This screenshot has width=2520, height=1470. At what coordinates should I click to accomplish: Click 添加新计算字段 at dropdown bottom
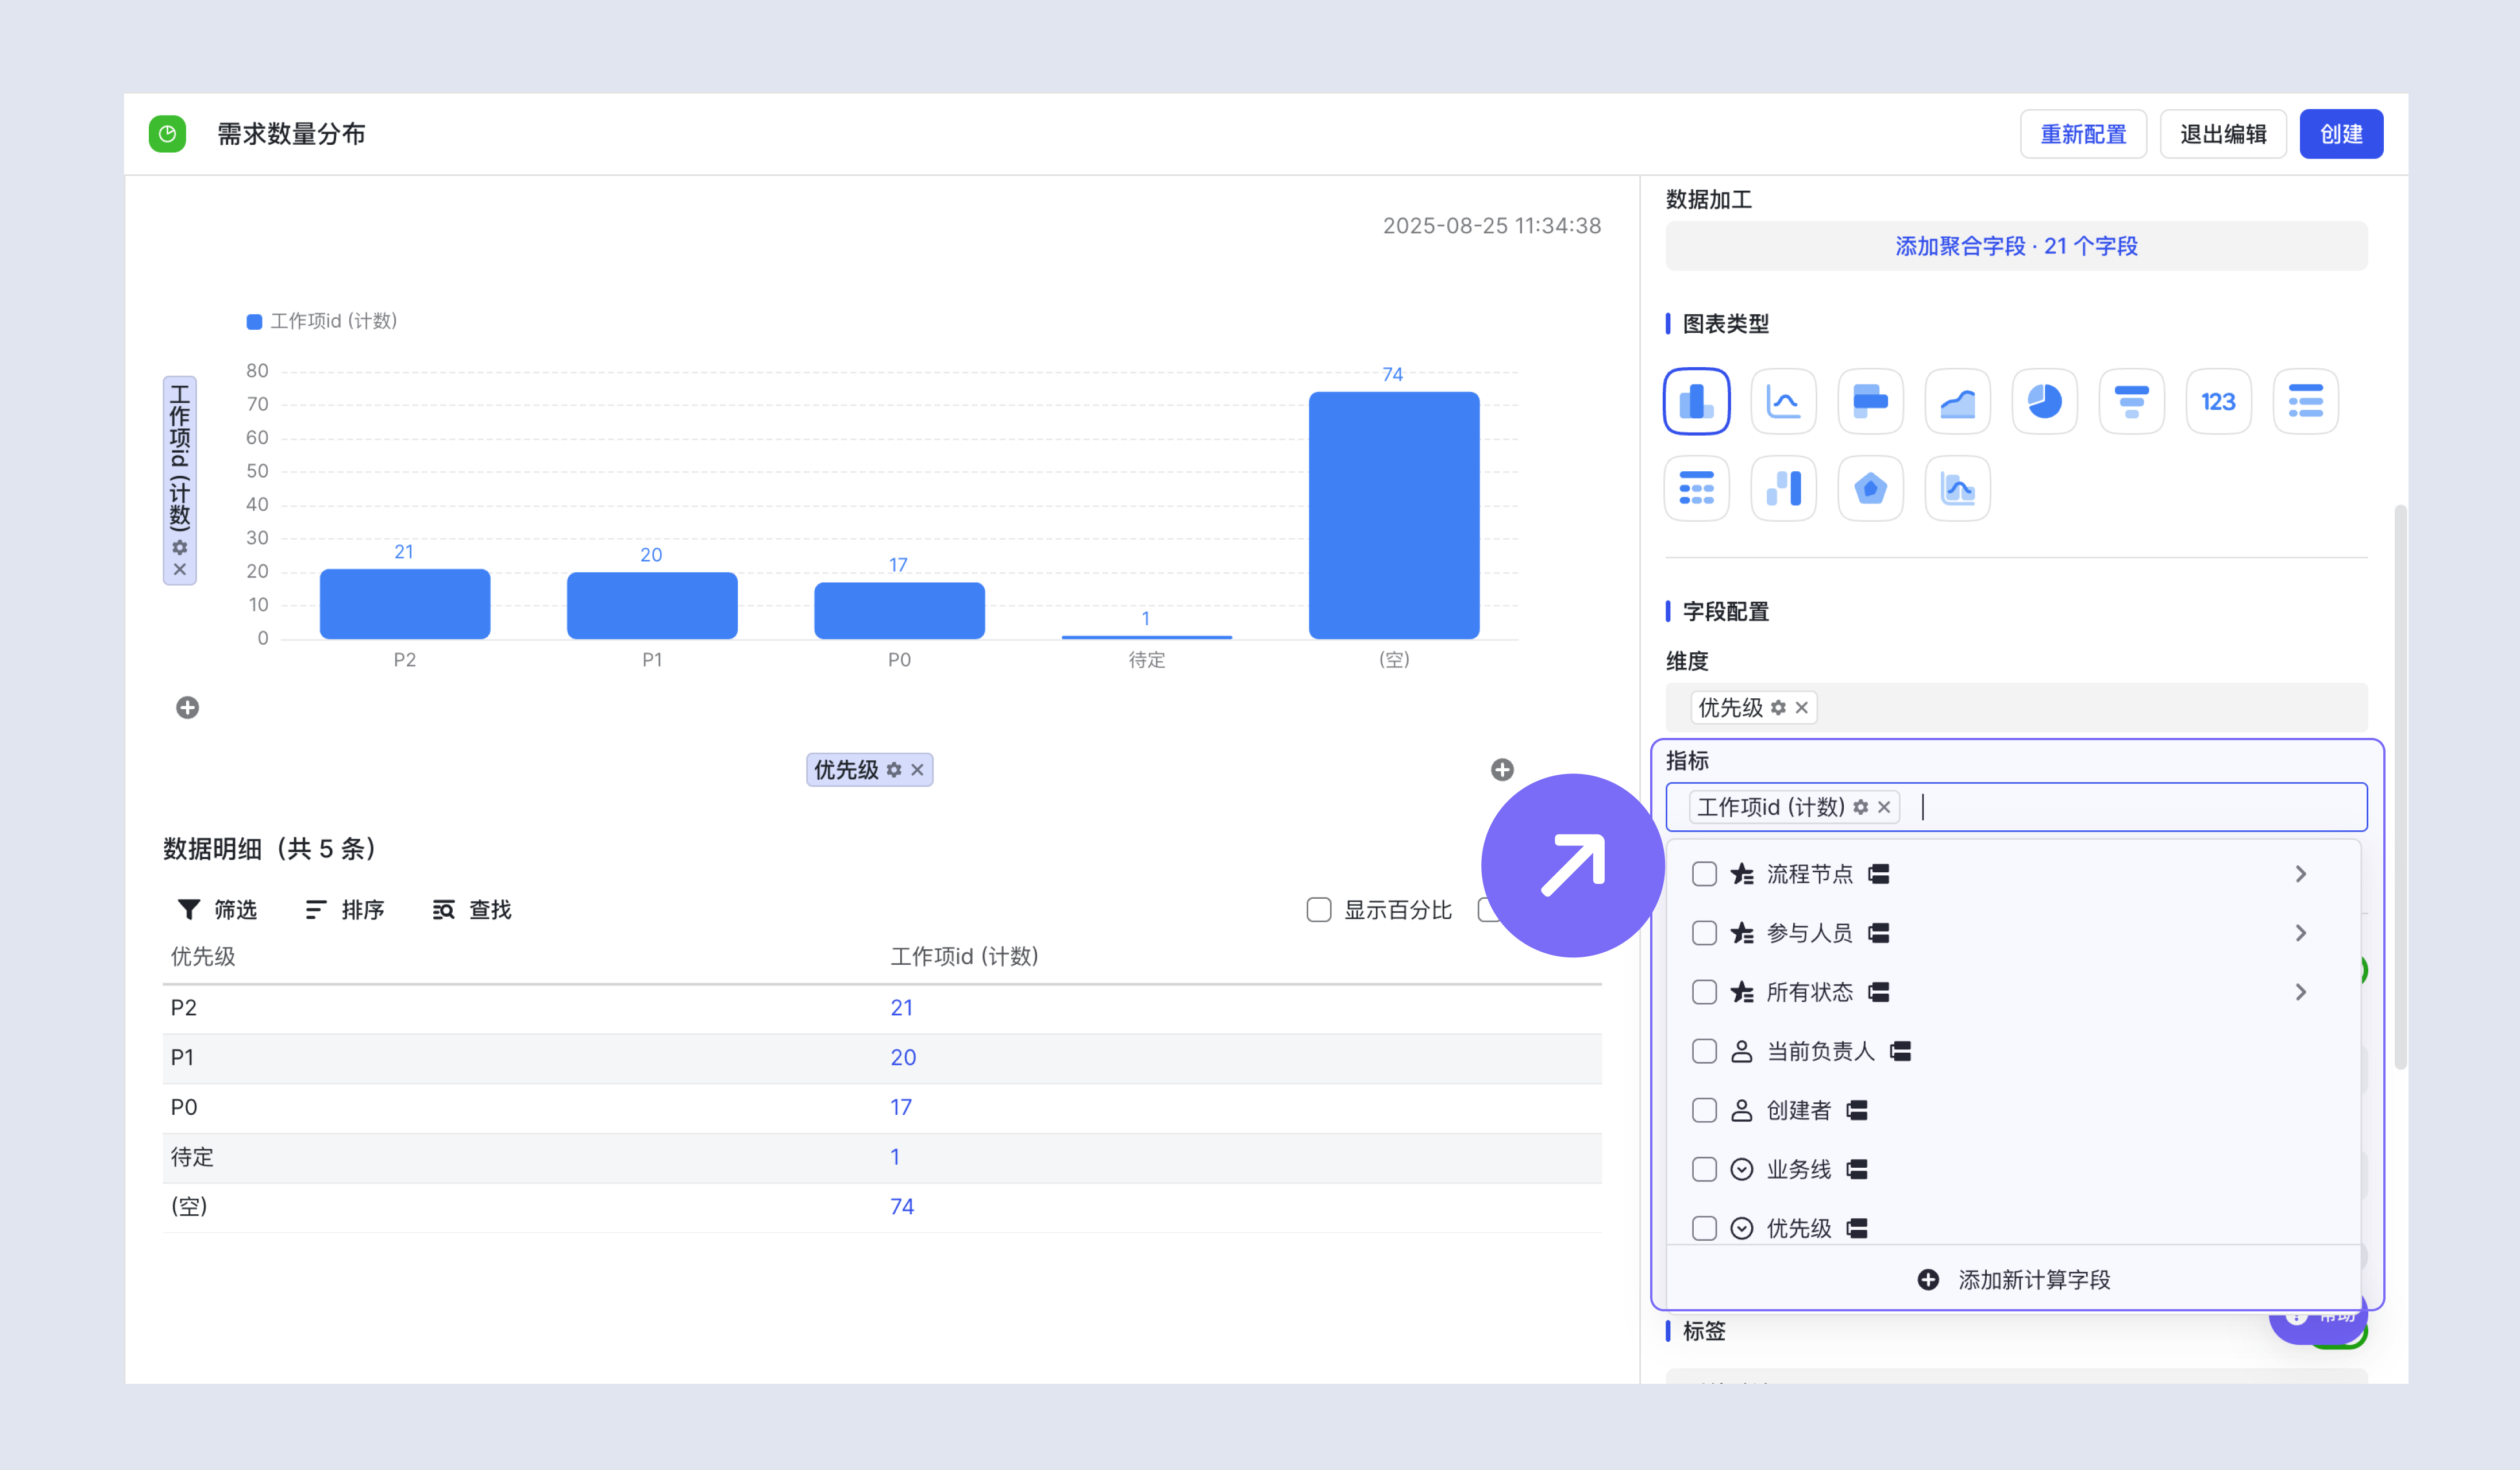pos(2014,1280)
